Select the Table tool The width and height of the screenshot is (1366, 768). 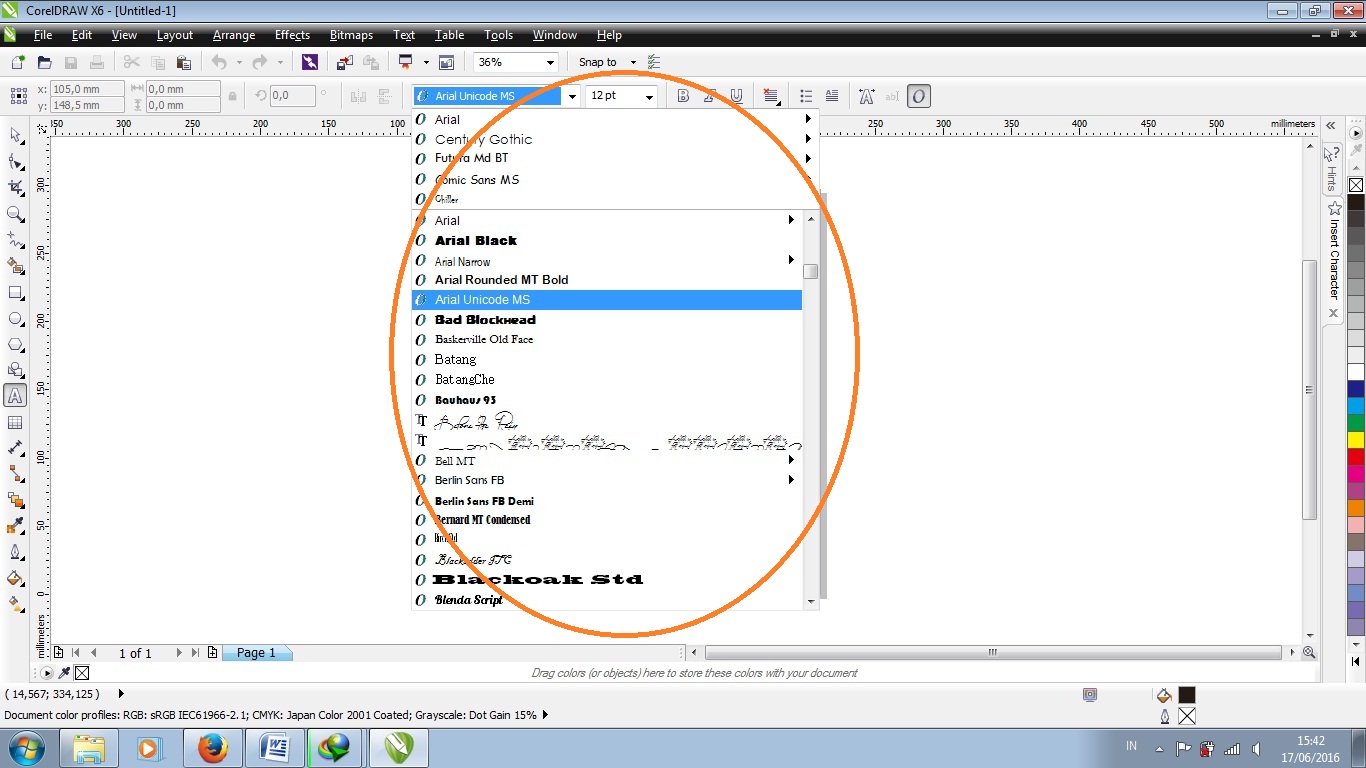coord(15,421)
